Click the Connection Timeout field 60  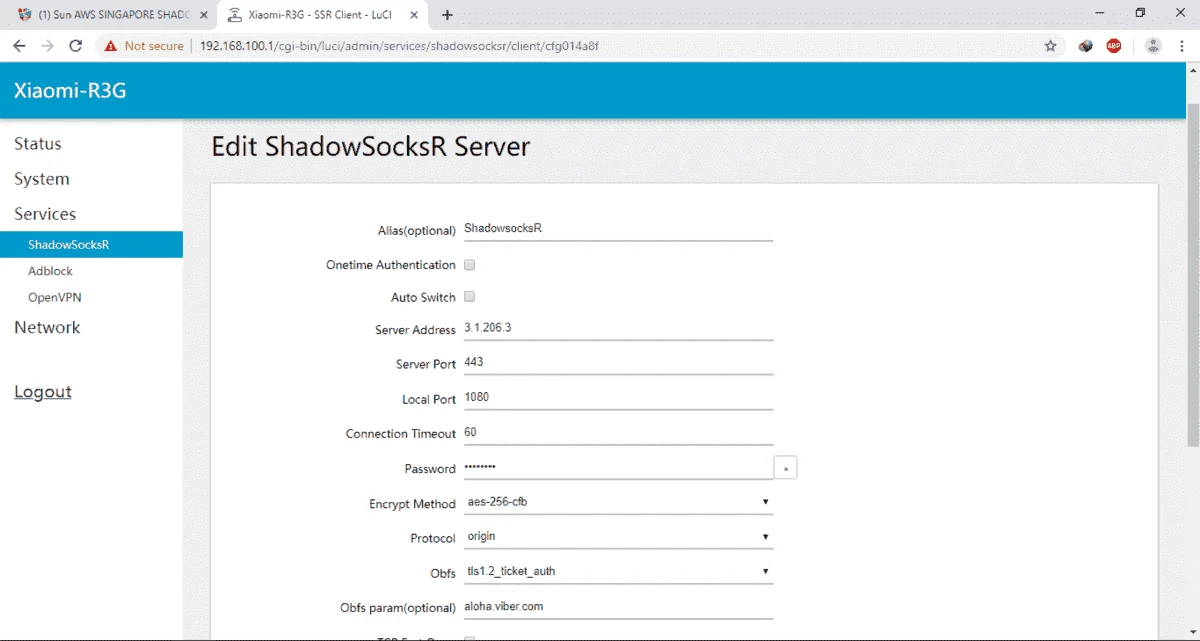(618, 432)
